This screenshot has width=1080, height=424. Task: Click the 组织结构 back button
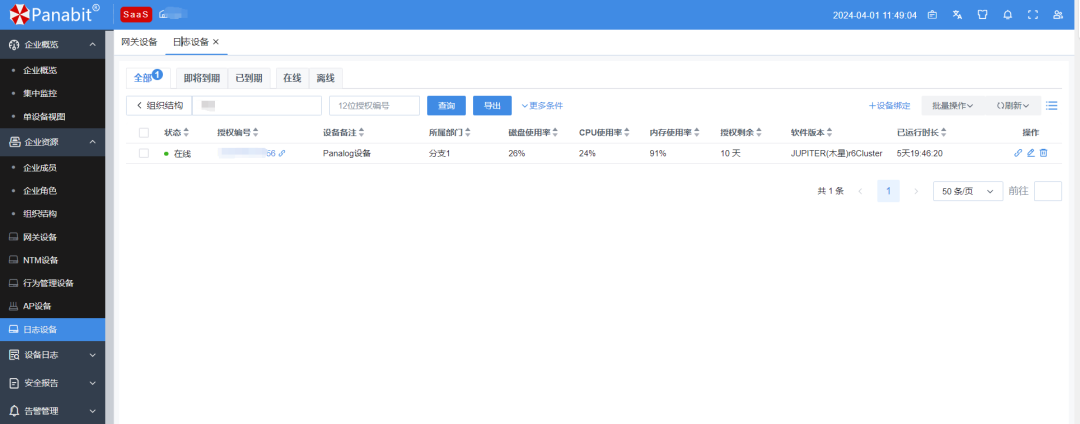click(159, 106)
